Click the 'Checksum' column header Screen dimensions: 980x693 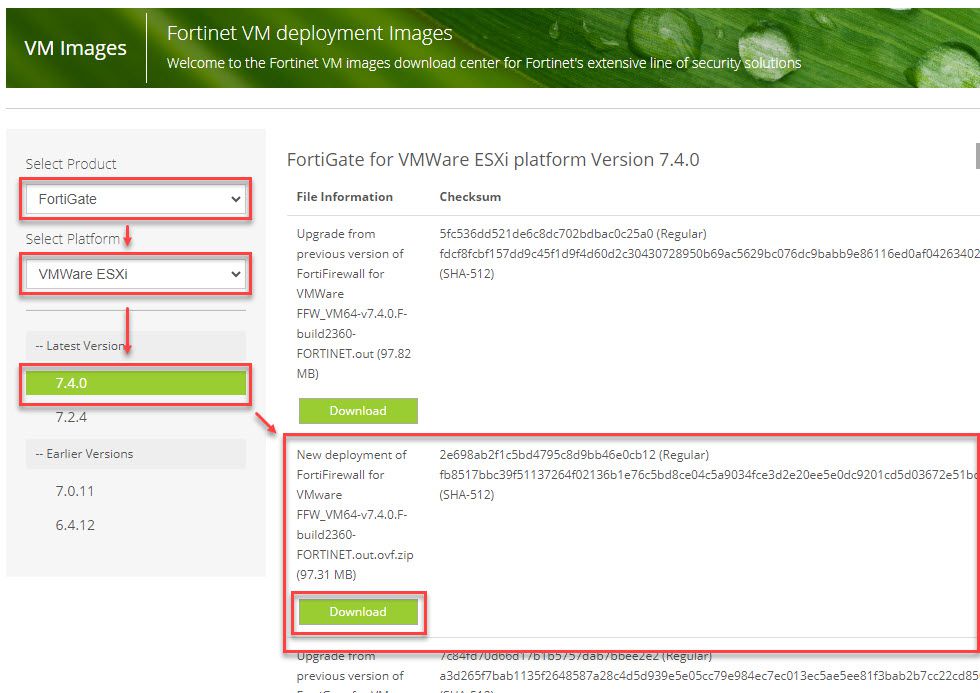470,197
